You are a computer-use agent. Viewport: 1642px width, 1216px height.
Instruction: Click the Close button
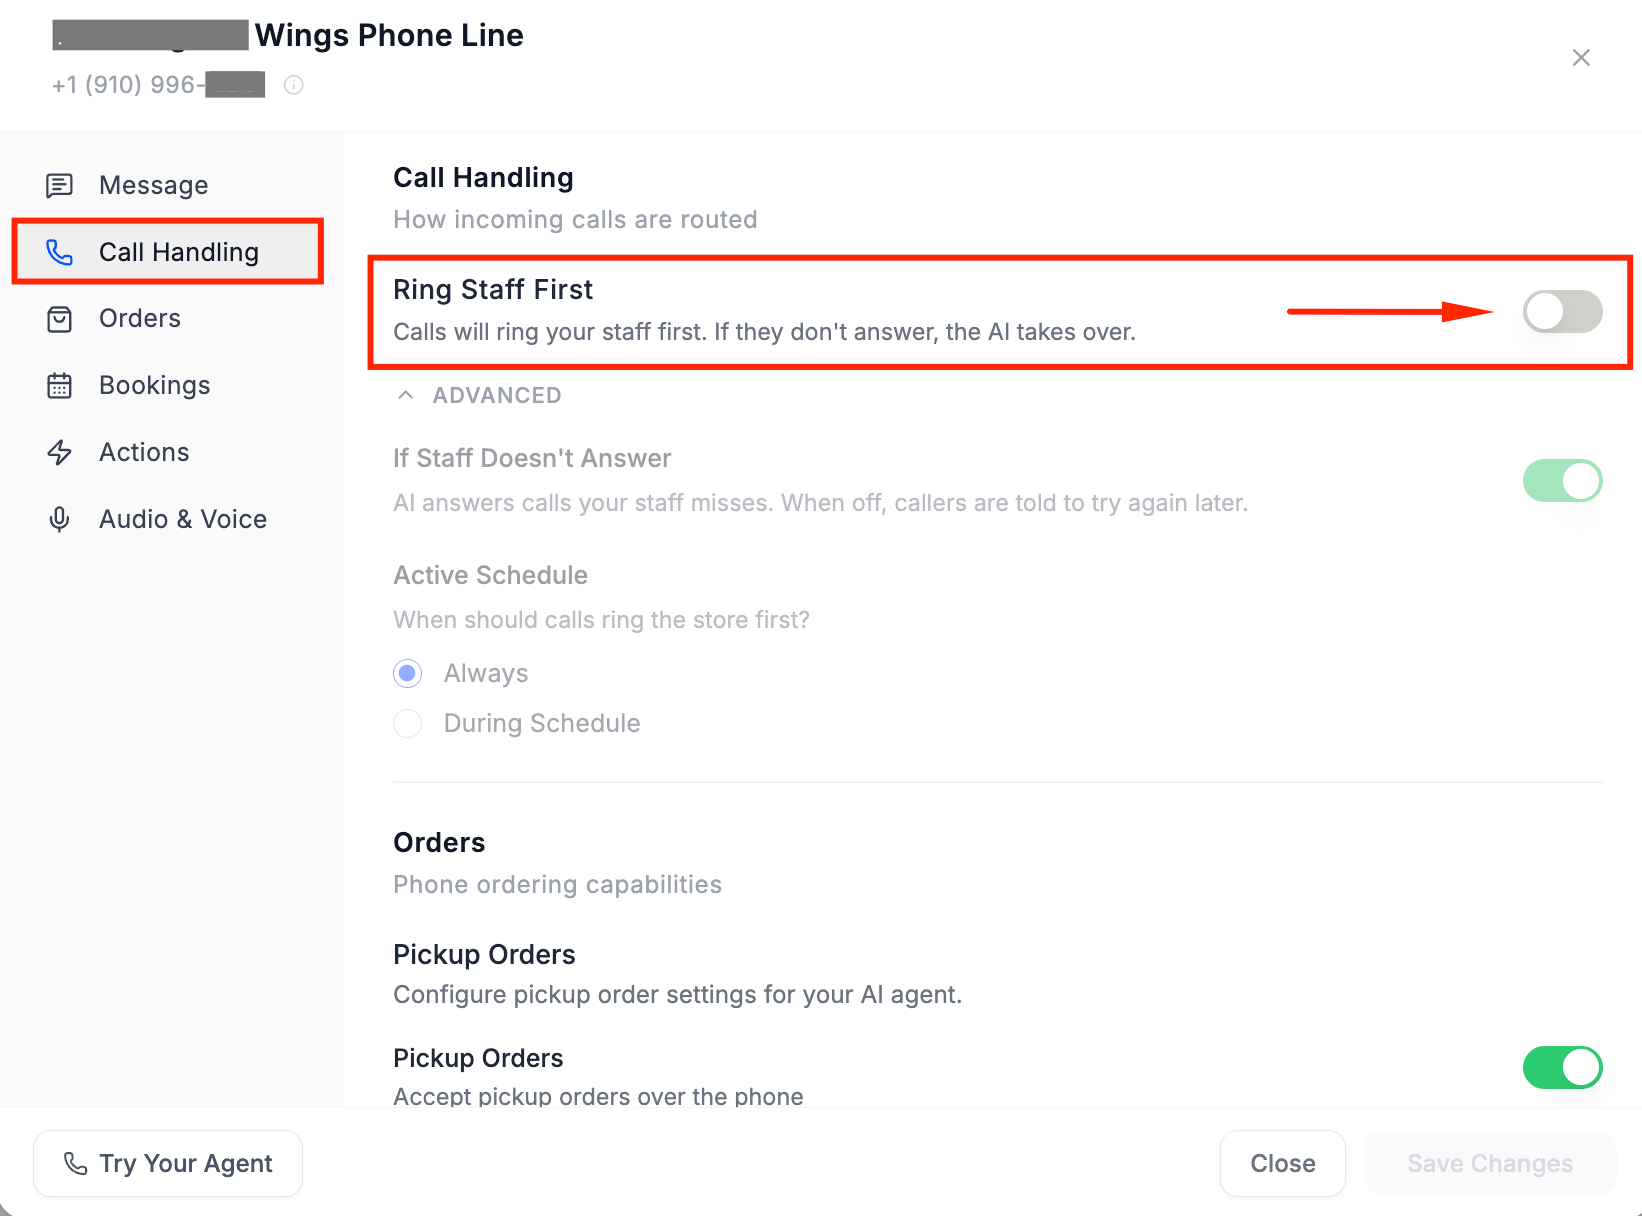coord(1283,1163)
